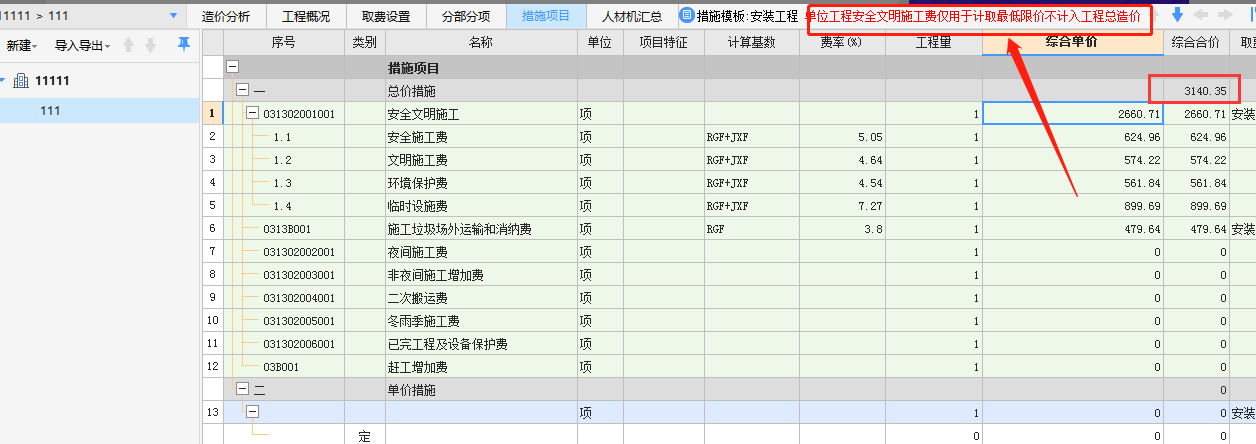Click the 项目特征 column header
Viewport: 1256px width, 444px height.
coord(664,42)
